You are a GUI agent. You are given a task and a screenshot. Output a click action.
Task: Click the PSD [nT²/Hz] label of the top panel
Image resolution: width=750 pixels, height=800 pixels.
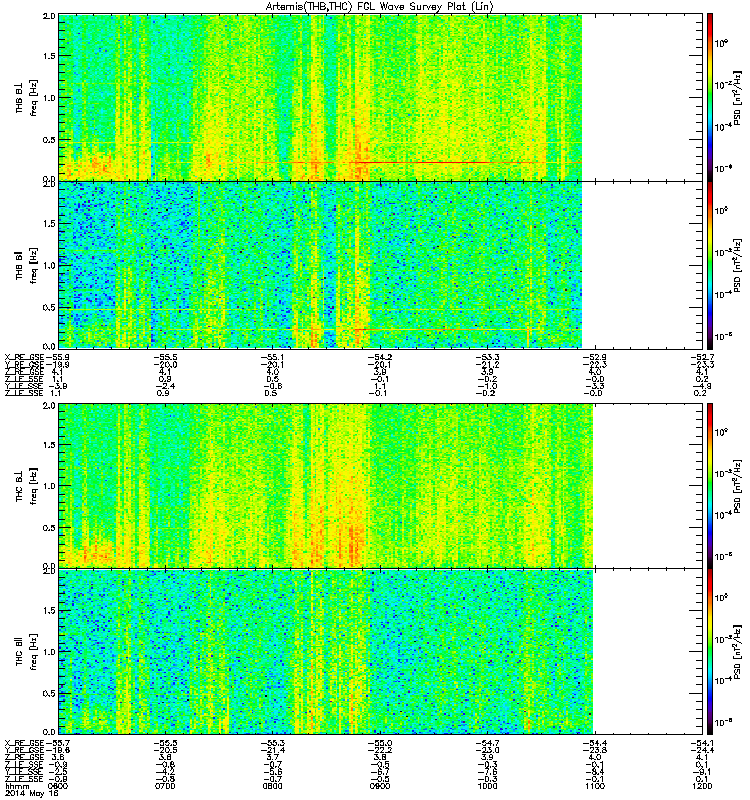coord(737,97)
